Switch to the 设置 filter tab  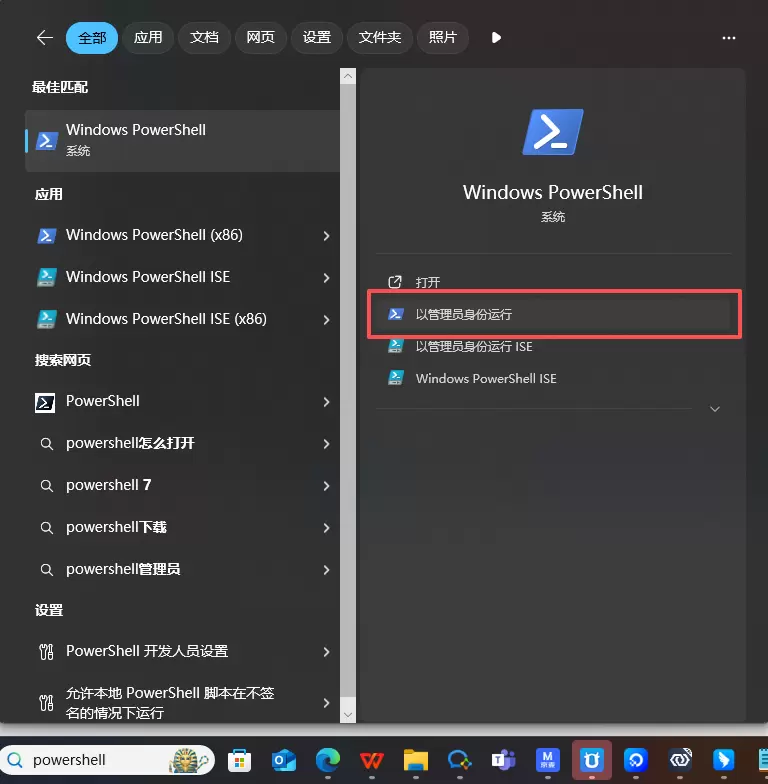pyautogui.click(x=316, y=37)
